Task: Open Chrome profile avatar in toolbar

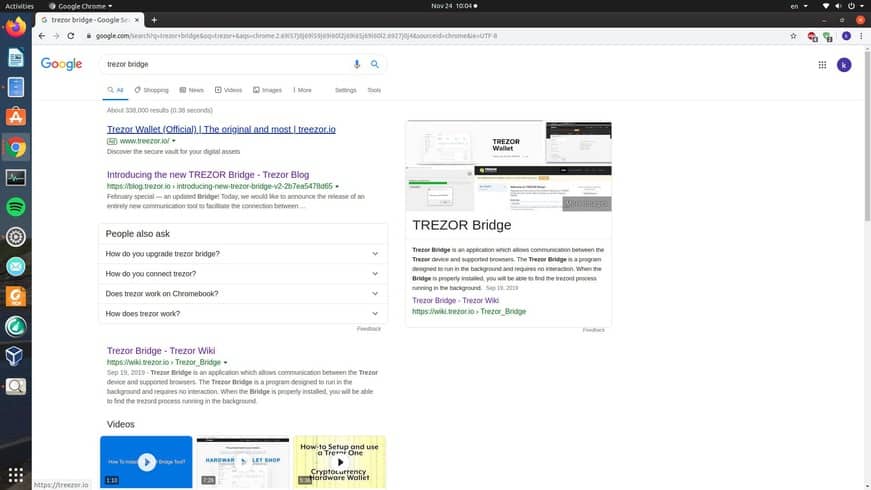Action: (x=846, y=36)
